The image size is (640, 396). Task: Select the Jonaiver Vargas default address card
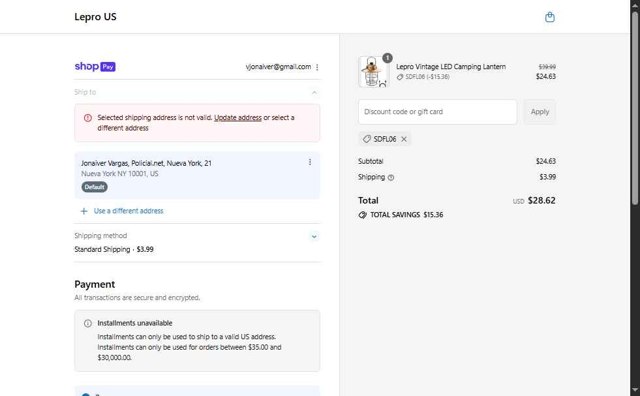coord(197,175)
